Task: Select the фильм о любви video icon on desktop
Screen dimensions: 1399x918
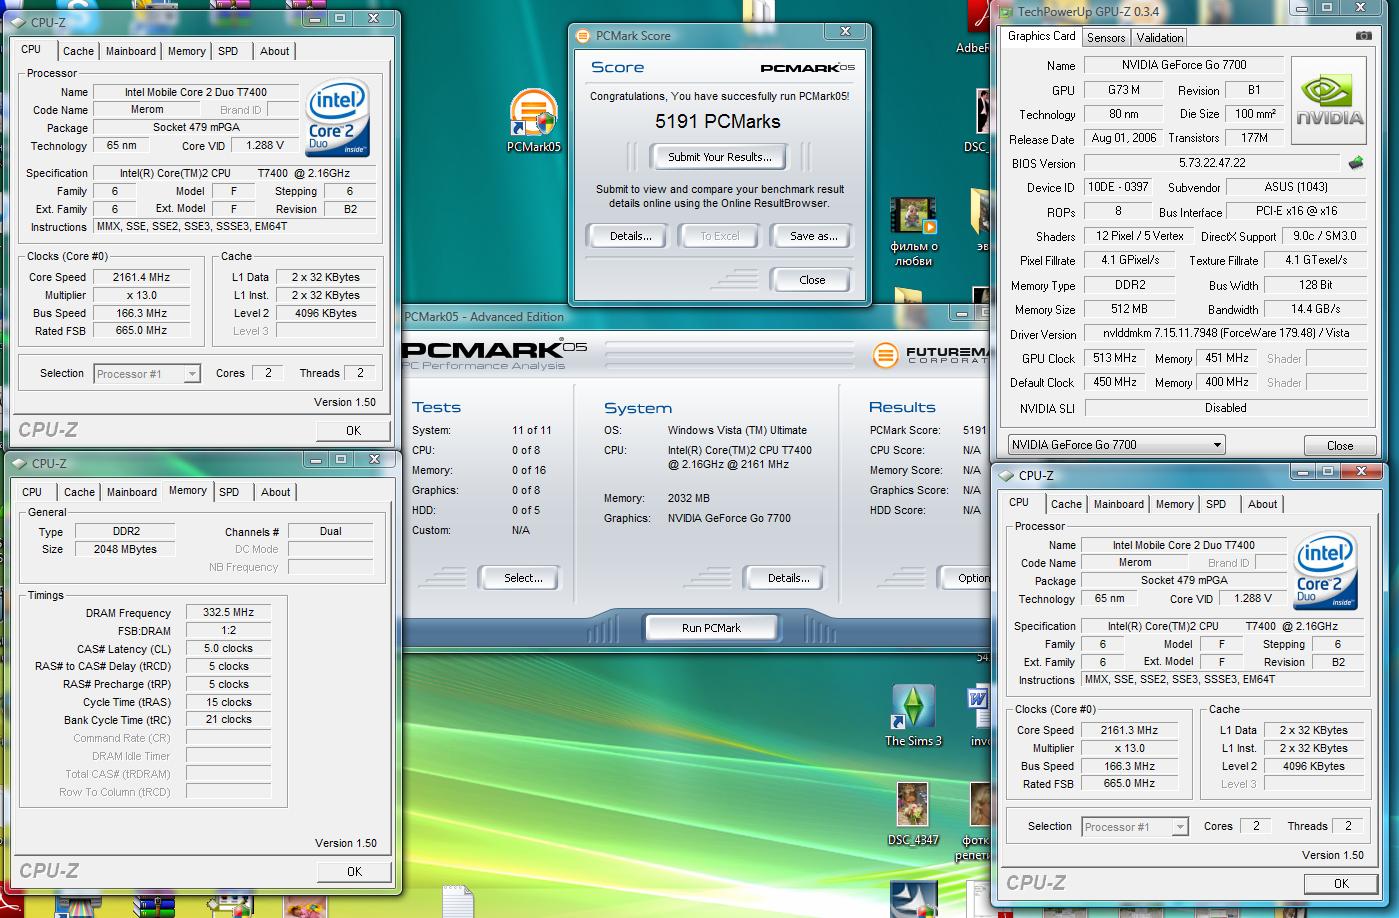Action: [913, 232]
